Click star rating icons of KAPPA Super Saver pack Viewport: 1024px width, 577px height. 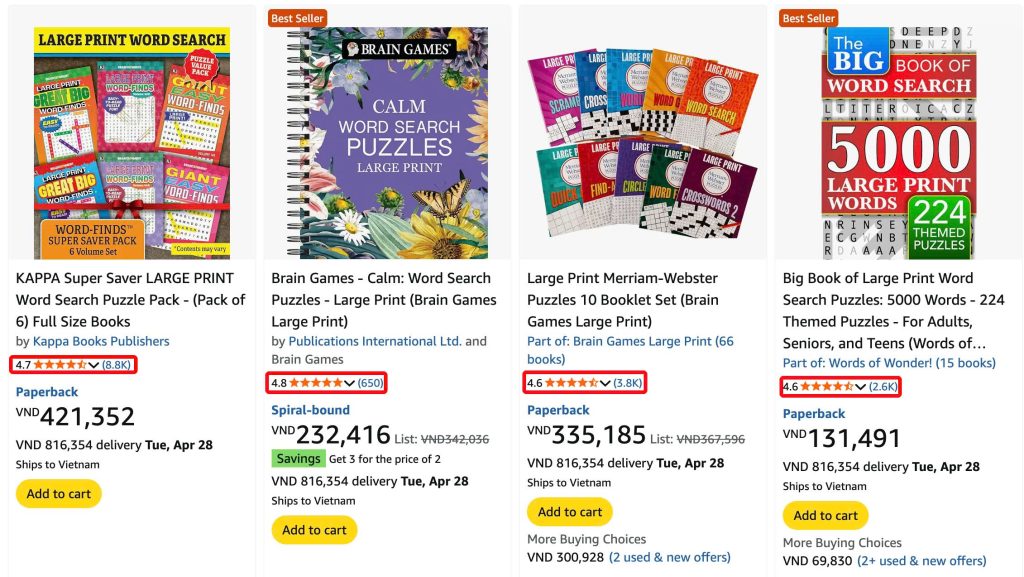pyautogui.click(x=60, y=365)
